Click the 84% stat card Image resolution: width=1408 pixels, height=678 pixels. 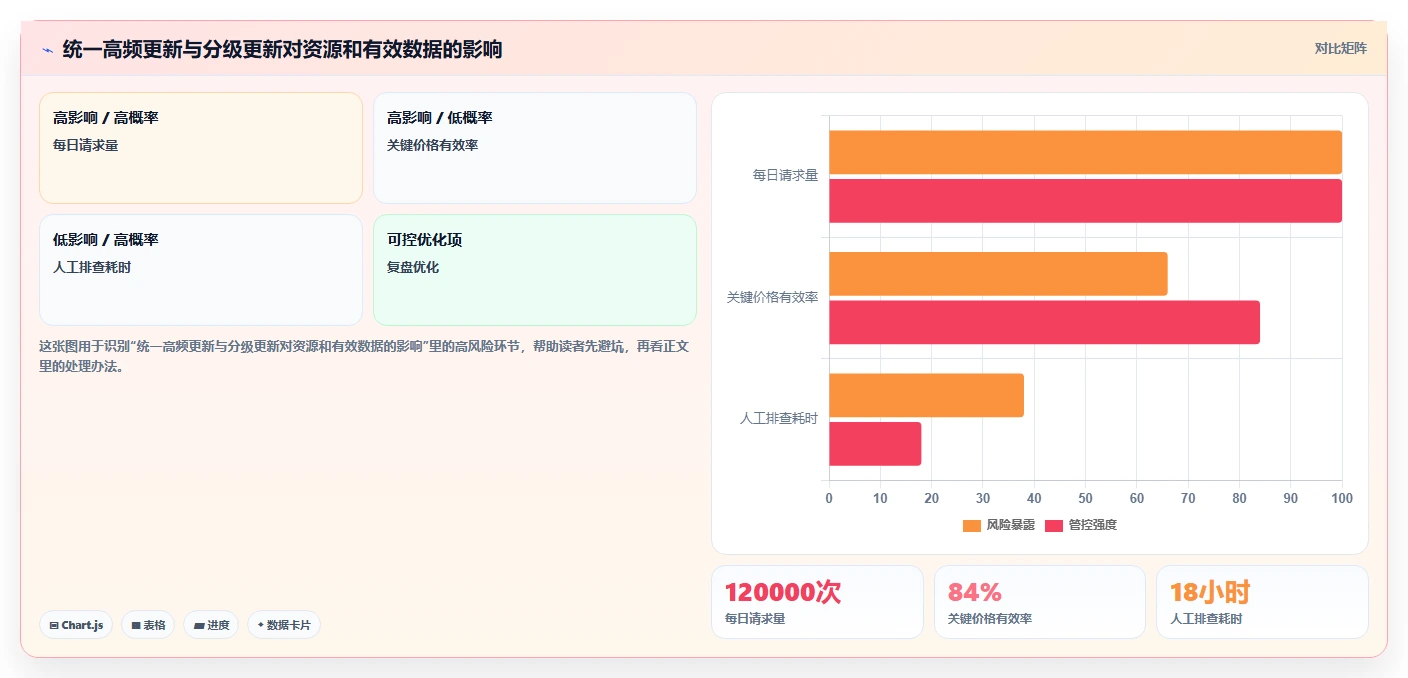1040,602
